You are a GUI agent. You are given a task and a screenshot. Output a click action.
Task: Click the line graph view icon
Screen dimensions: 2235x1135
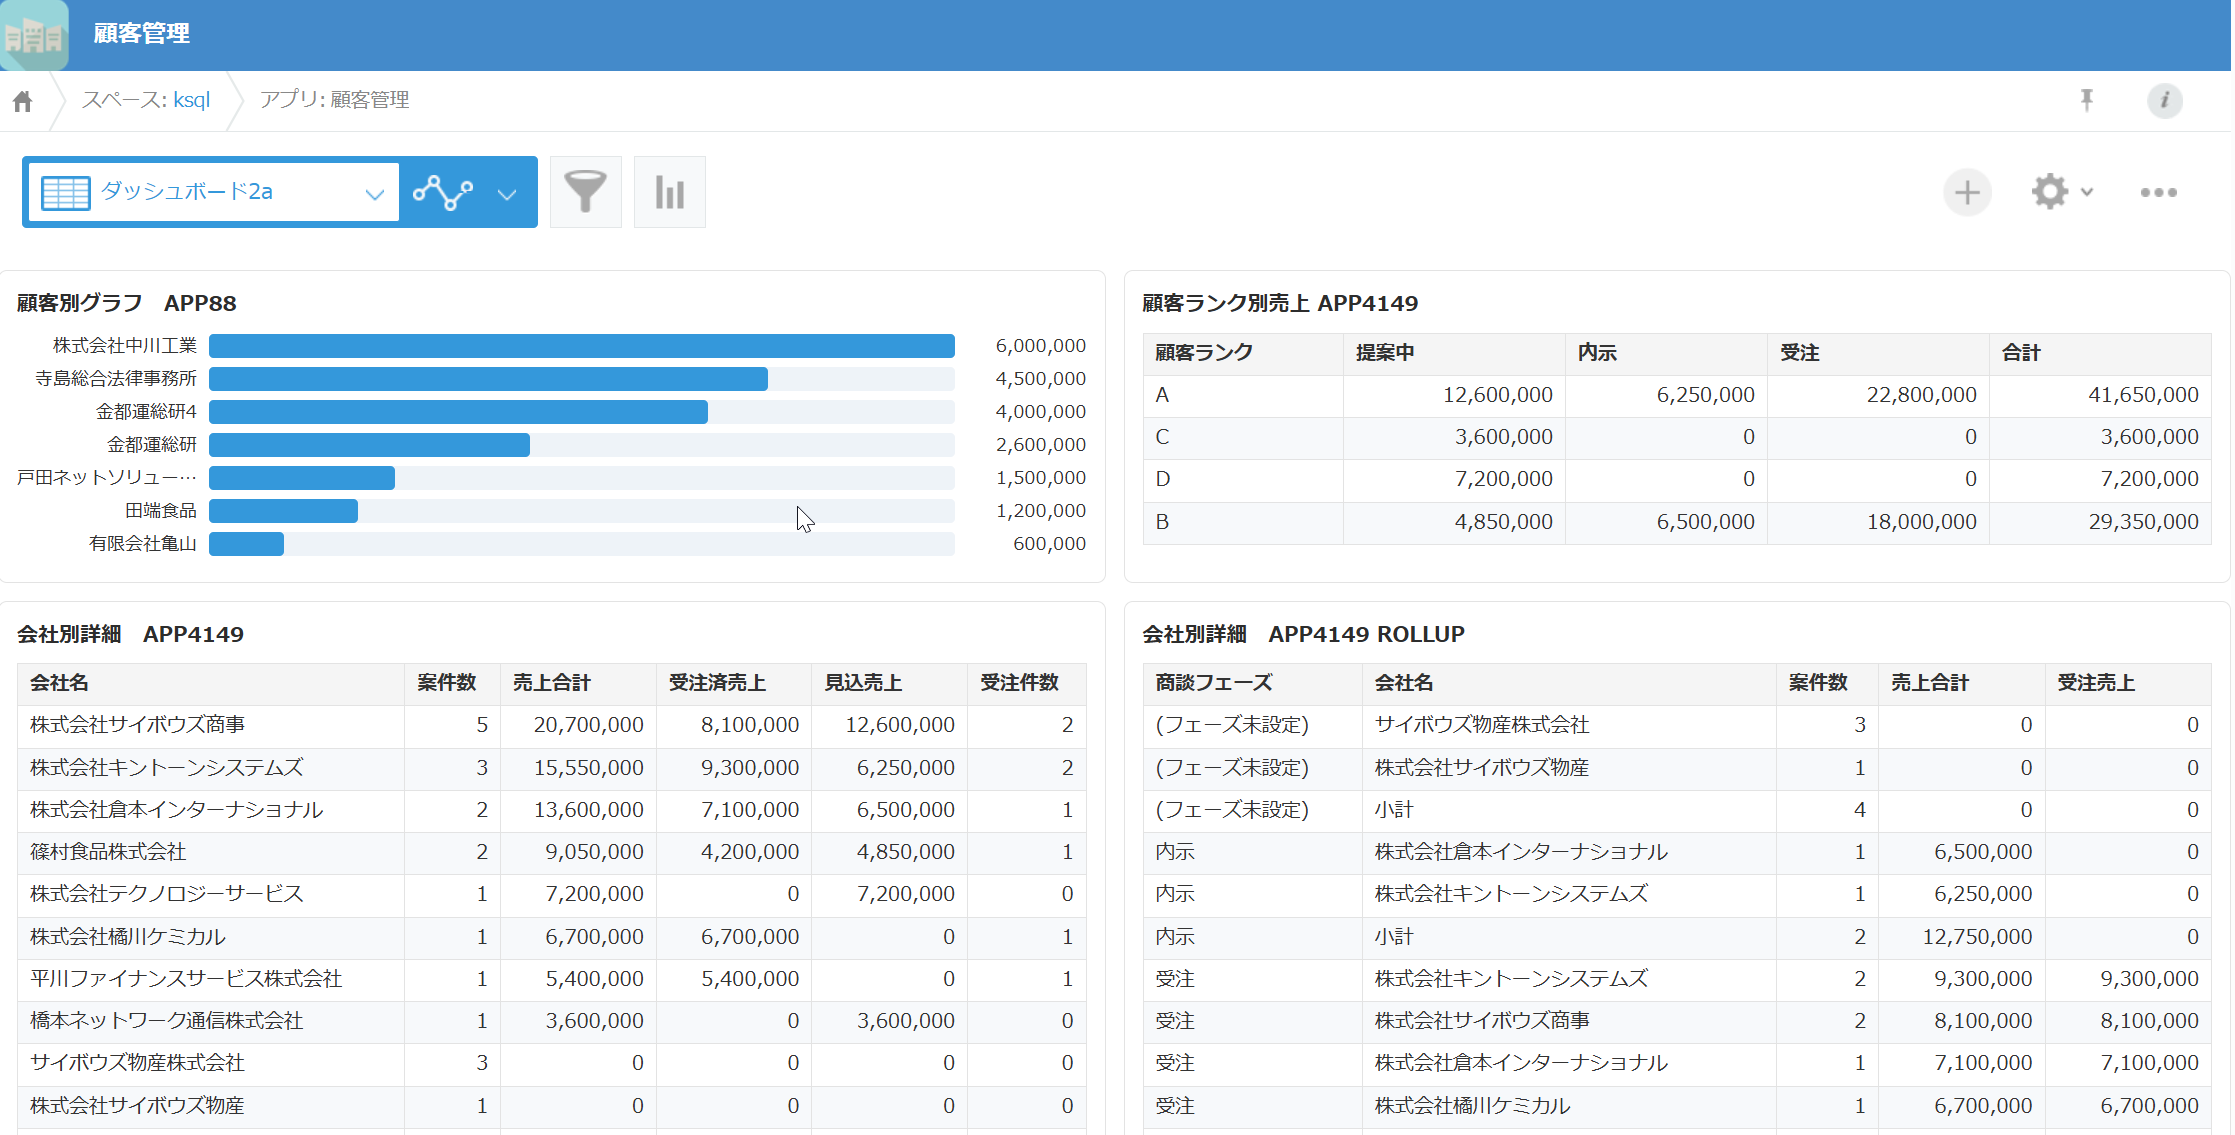coord(443,192)
